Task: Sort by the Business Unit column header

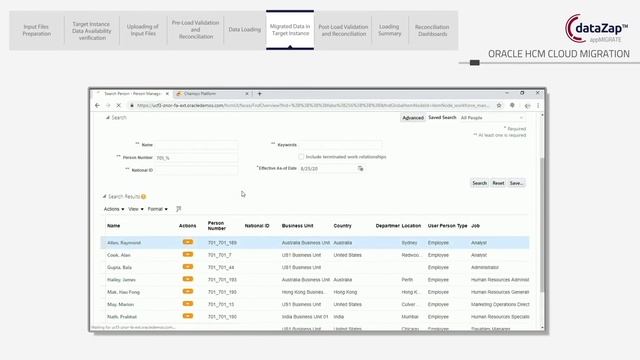Action: pyautogui.click(x=298, y=226)
